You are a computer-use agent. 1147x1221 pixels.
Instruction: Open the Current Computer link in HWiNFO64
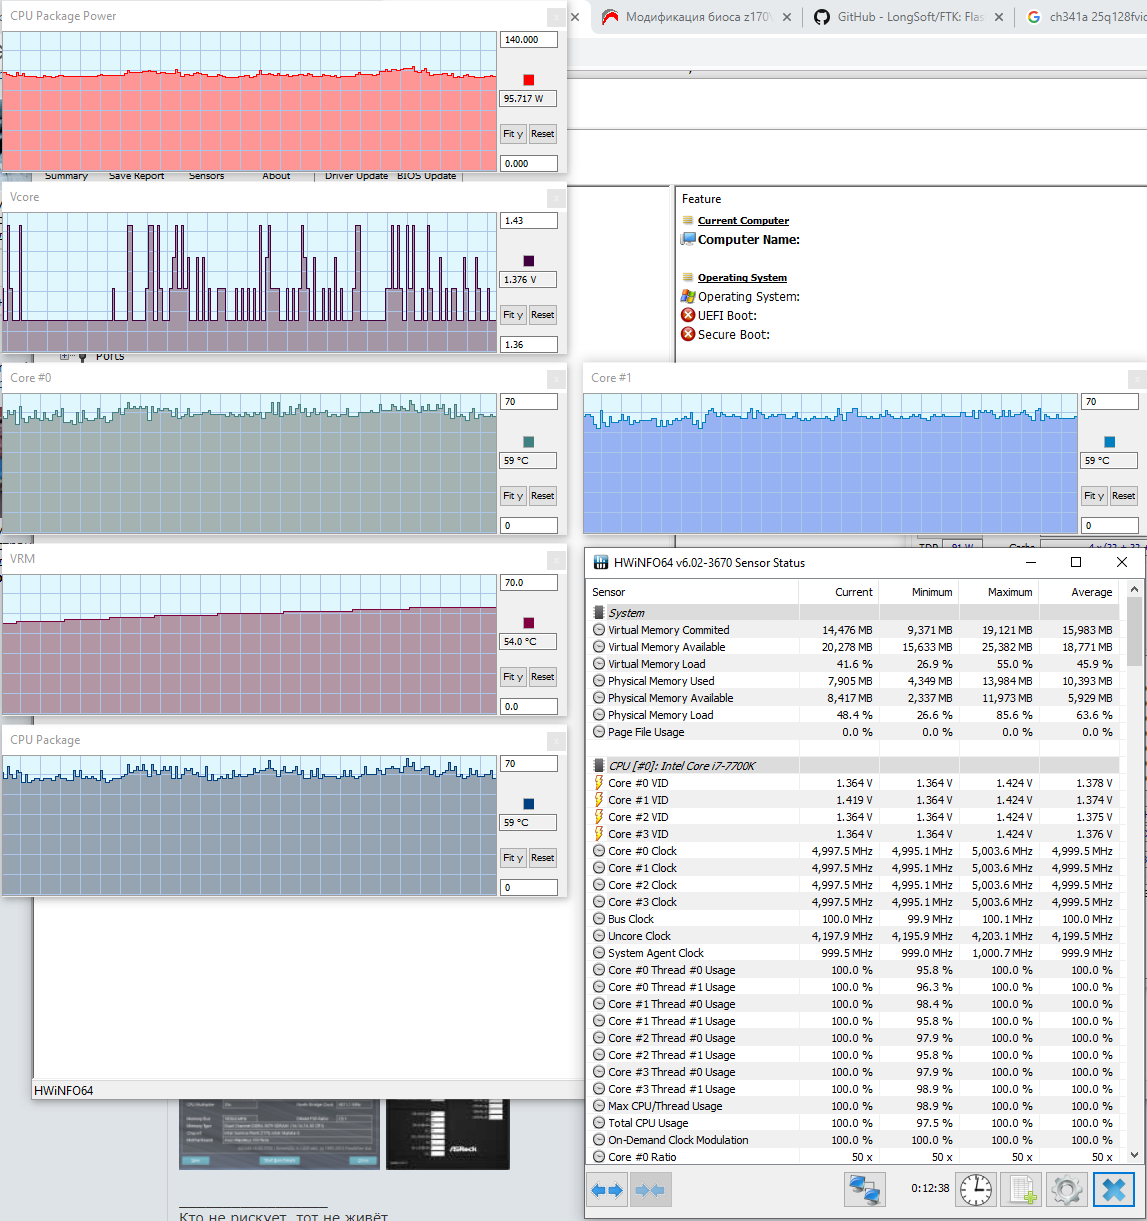743,221
